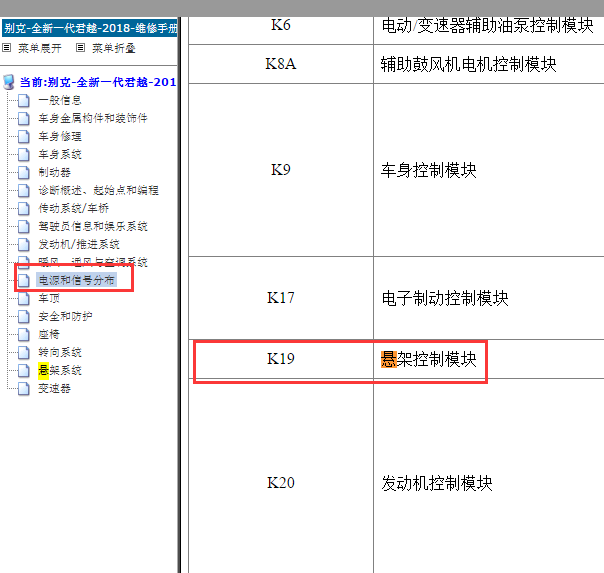Click the page icon beside 车身系统

point(24,154)
